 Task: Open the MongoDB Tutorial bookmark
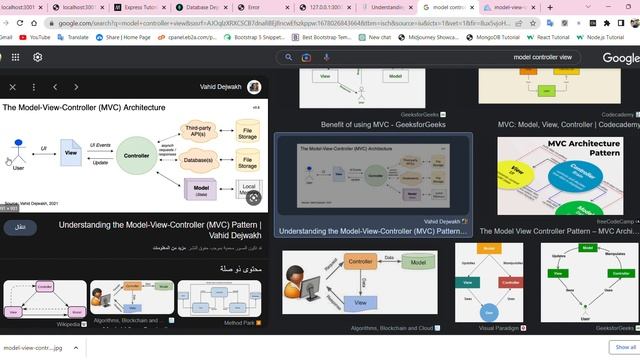click(x=493, y=37)
